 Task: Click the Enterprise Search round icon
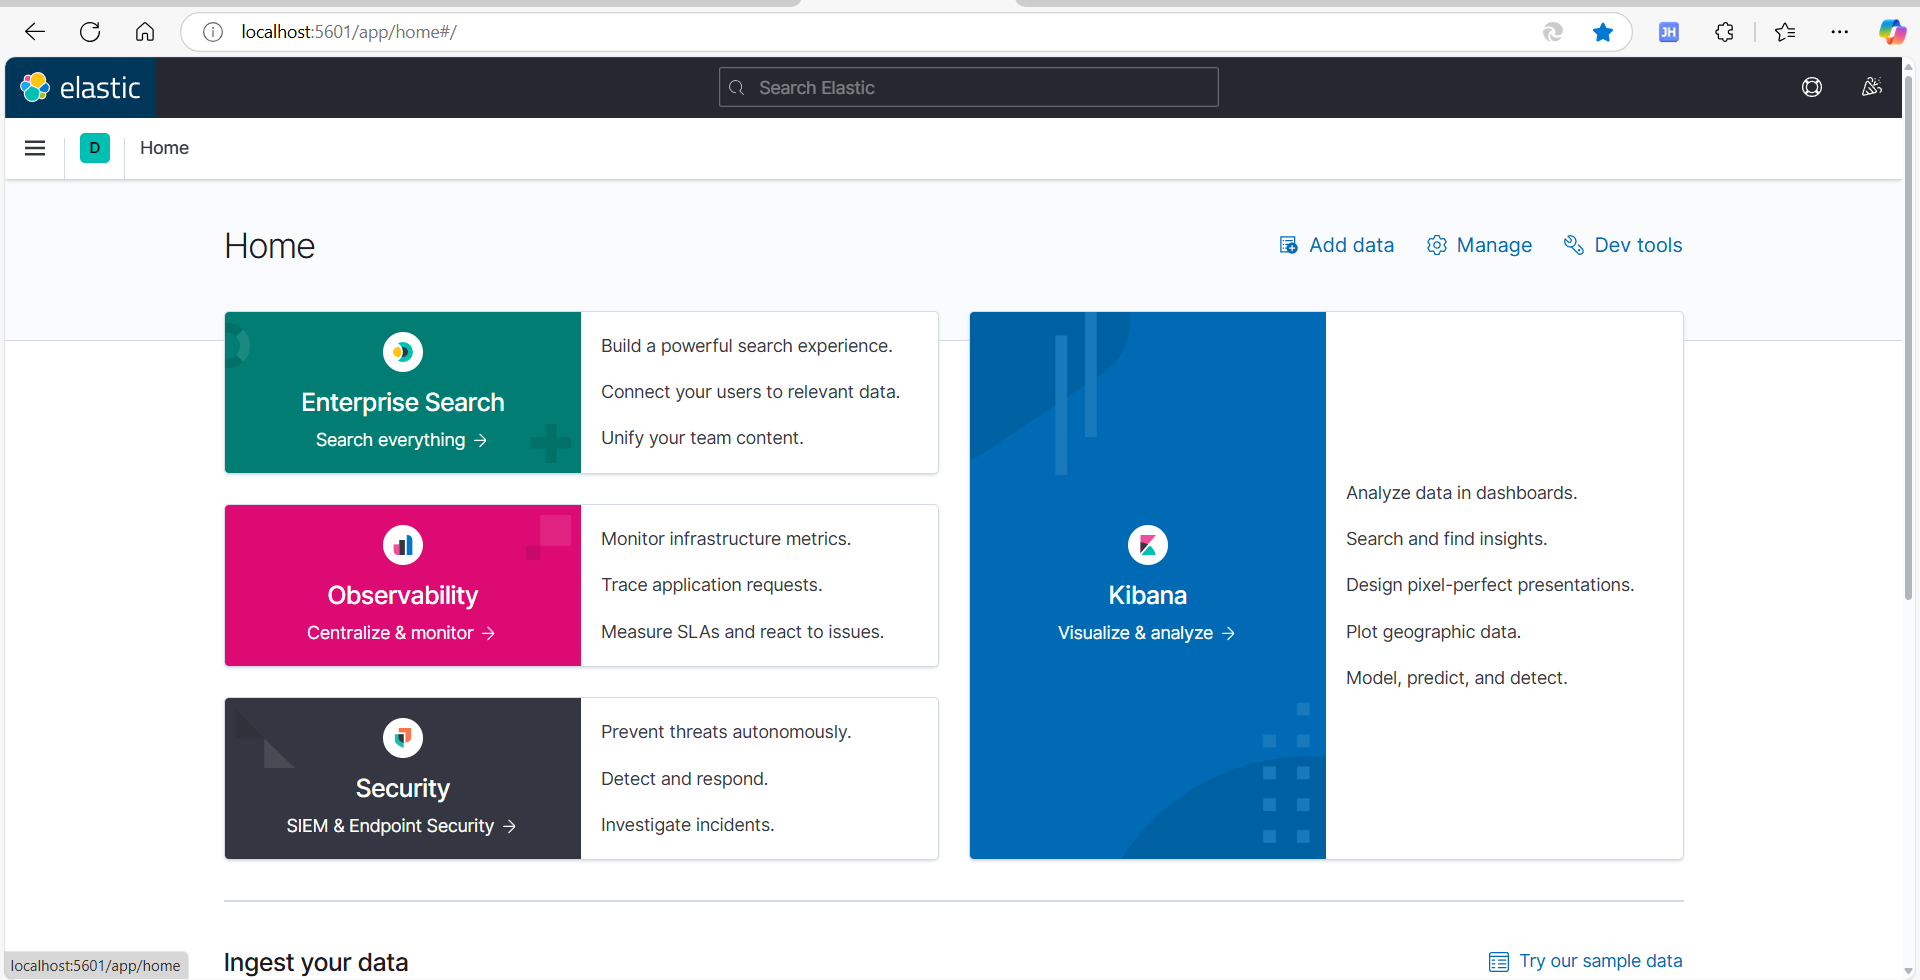(x=403, y=352)
